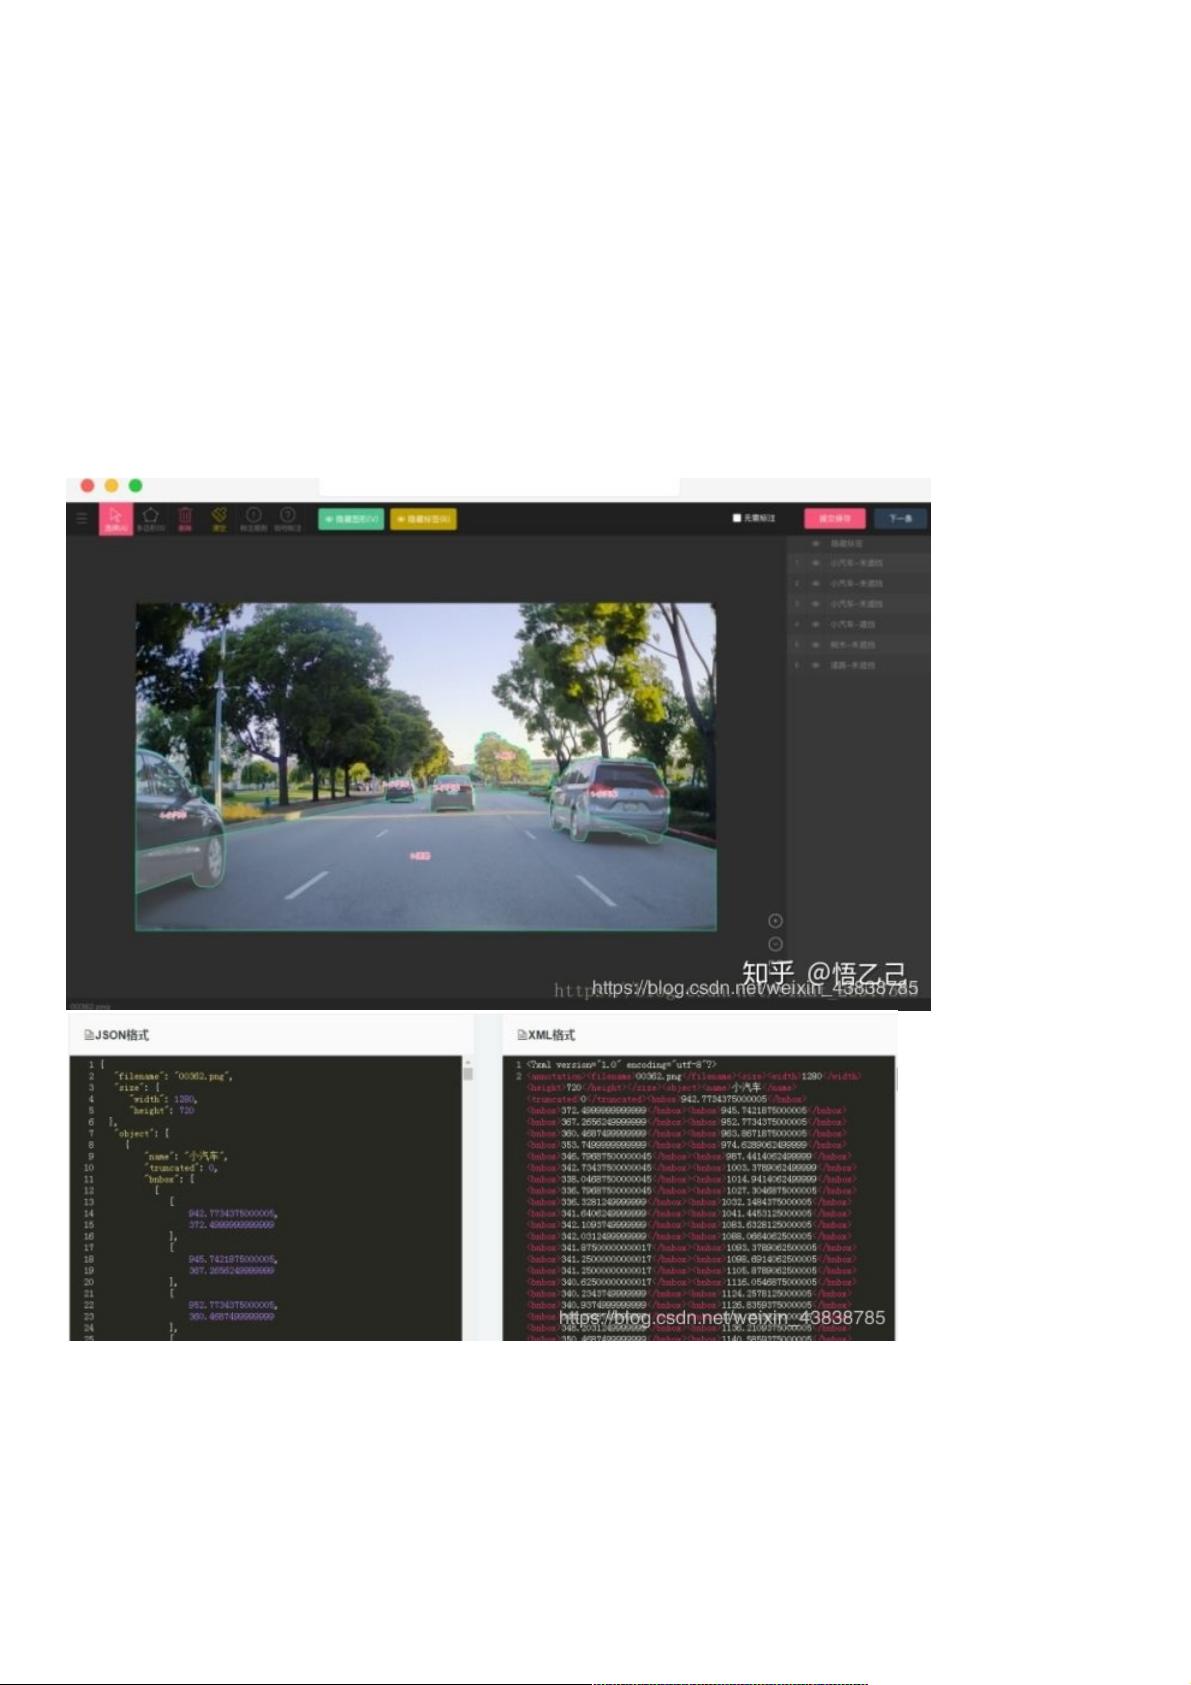Select the pointer selection tool
Viewport: 1191px width, 1685px height.
click(x=115, y=518)
